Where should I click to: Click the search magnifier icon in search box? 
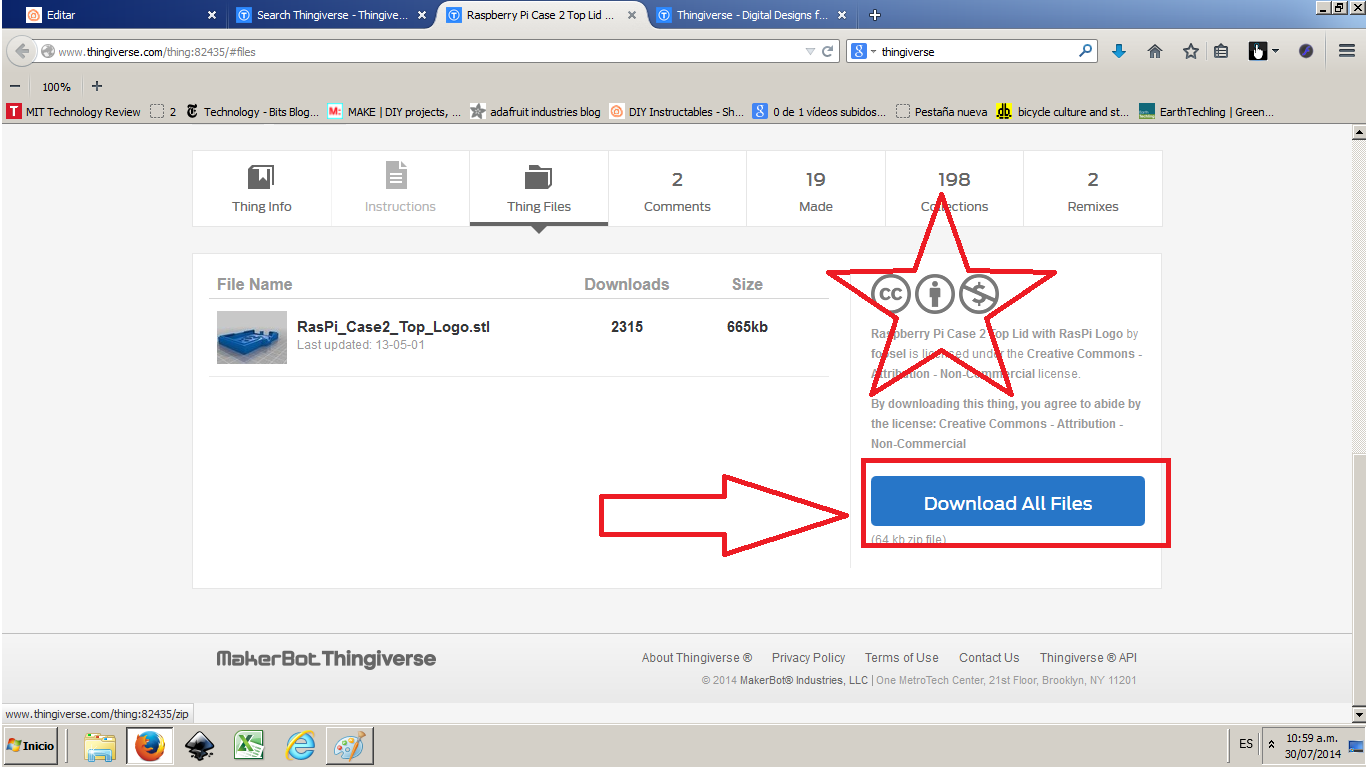click(1086, 51)
